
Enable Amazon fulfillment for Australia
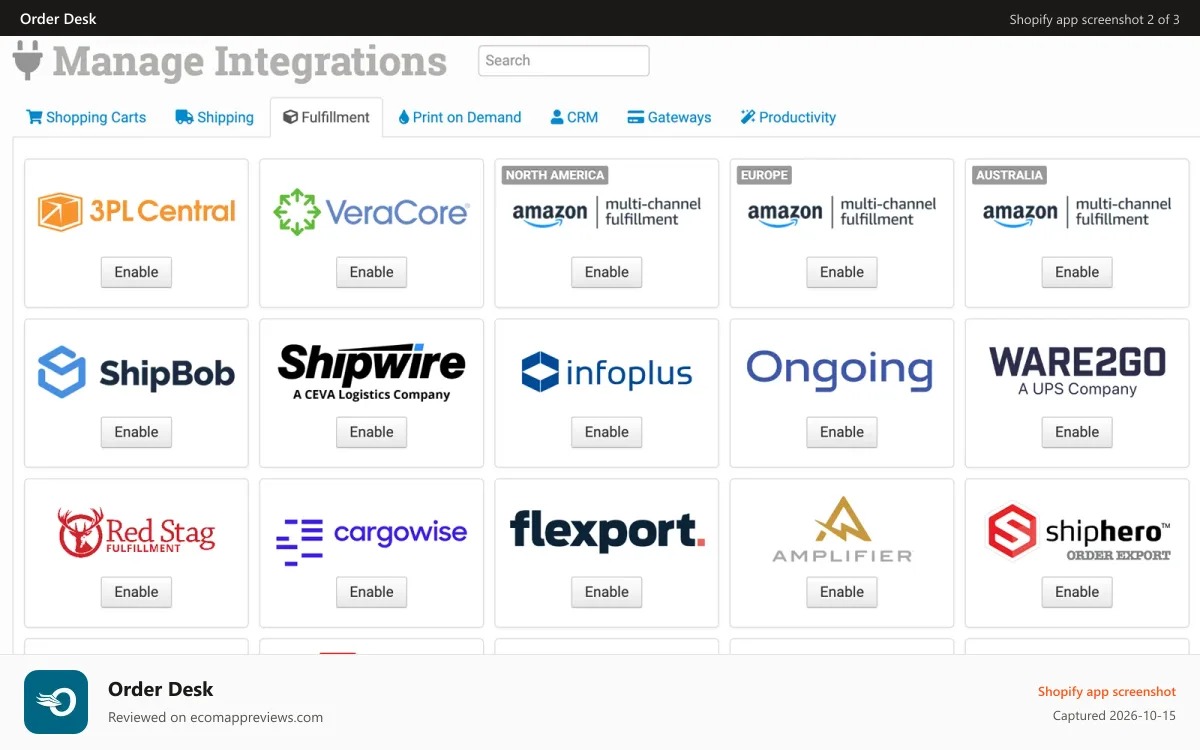click(x=1077, y=272)
